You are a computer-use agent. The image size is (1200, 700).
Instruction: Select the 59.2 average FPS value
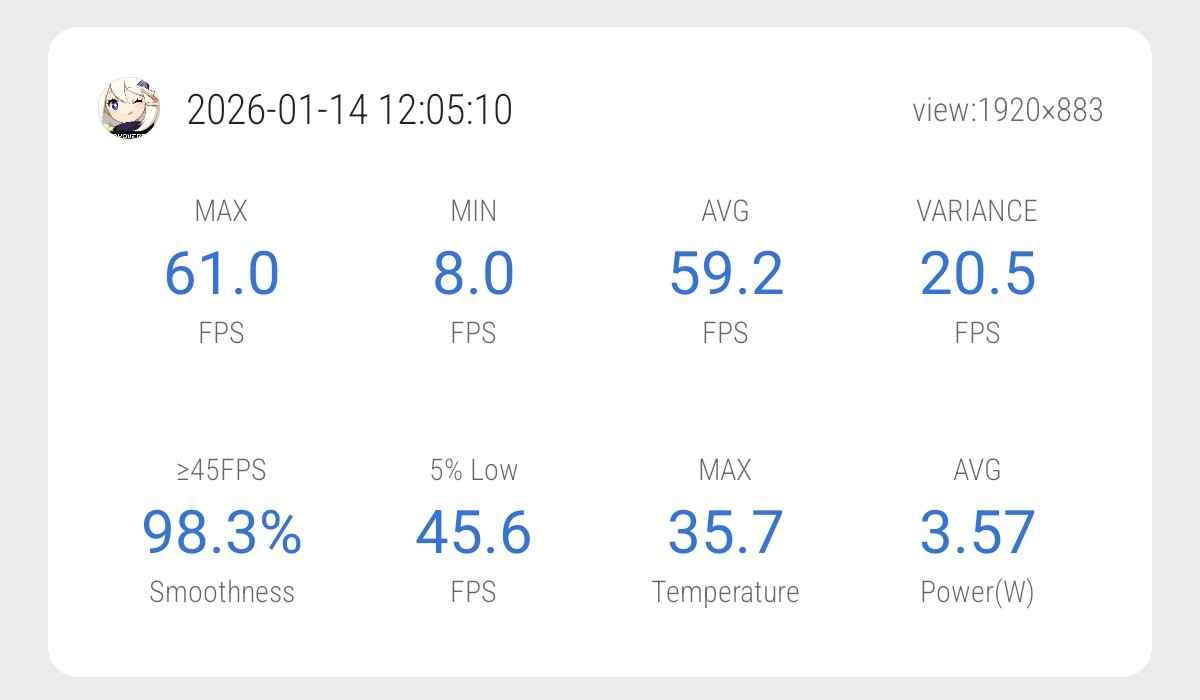pos(725,273)
